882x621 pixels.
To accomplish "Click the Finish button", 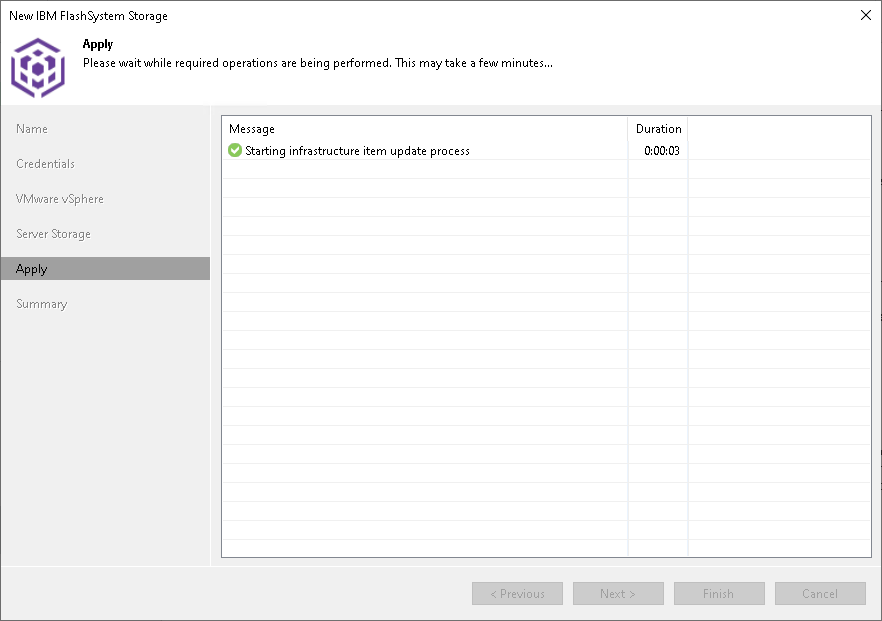I will coord(719,593).
